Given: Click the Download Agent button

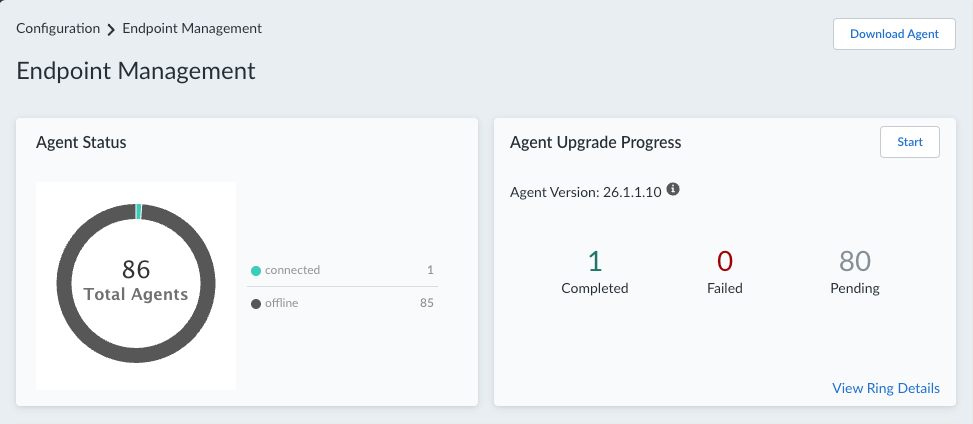Looking at the screenshot, I should (894, 34).
